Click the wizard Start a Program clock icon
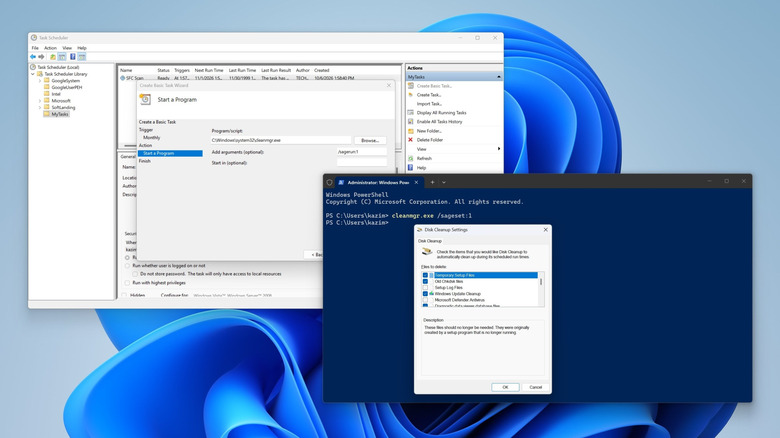Image resolution: width=780 pixels, height=438 pixels. (145, 100)
